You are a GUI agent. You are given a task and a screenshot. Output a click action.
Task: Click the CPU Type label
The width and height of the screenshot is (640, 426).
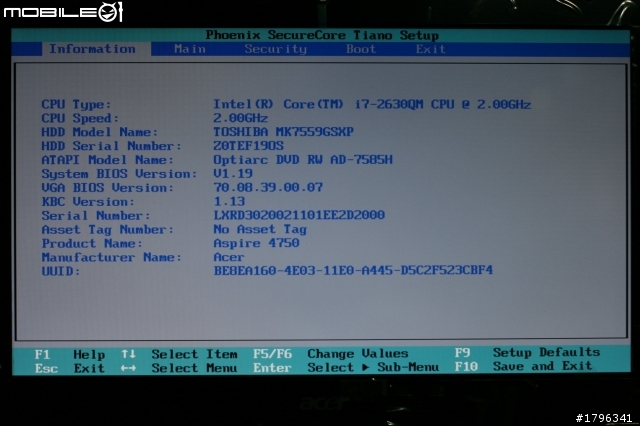point(76,105)
